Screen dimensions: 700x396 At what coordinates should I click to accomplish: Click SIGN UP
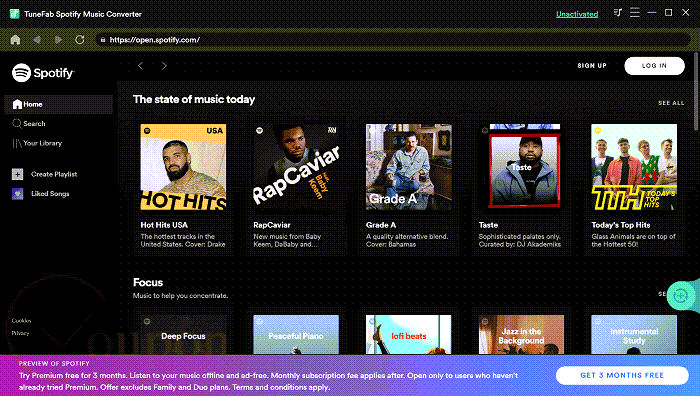pos(592,66)
